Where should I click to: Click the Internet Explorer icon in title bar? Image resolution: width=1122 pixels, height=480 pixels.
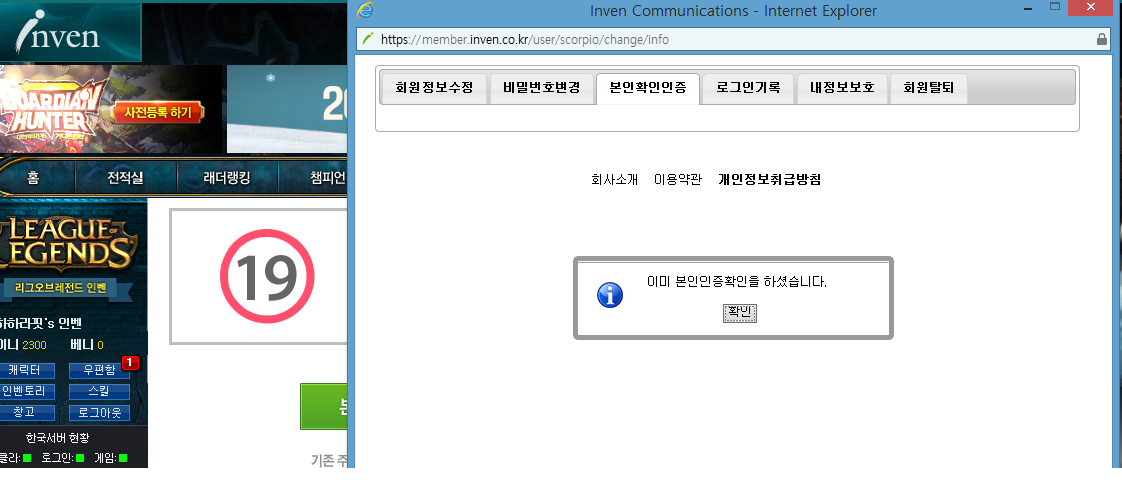pos(365,11)
